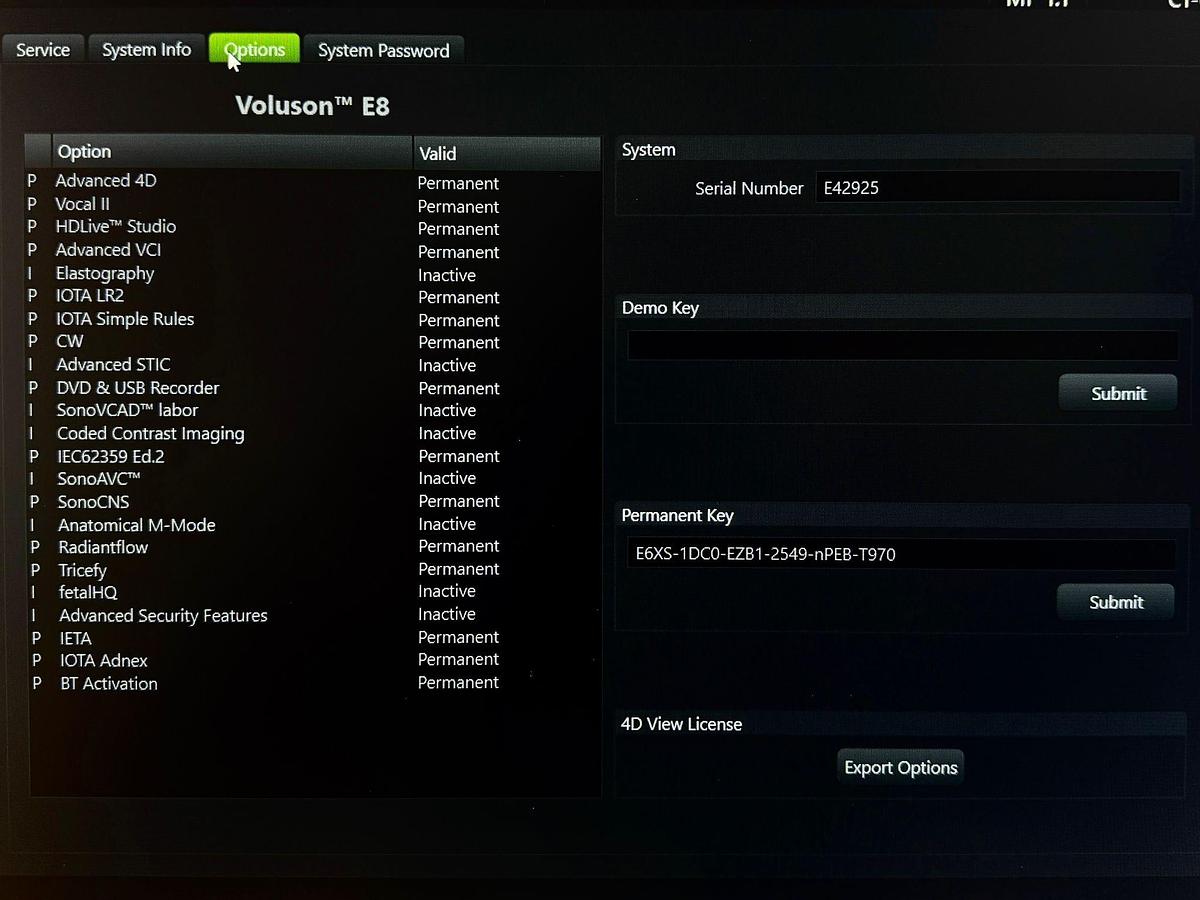Image resolution: width=1200 pixels, height=900 pixels.
Task: Select the Options tab
Action: tap(254, 50)
